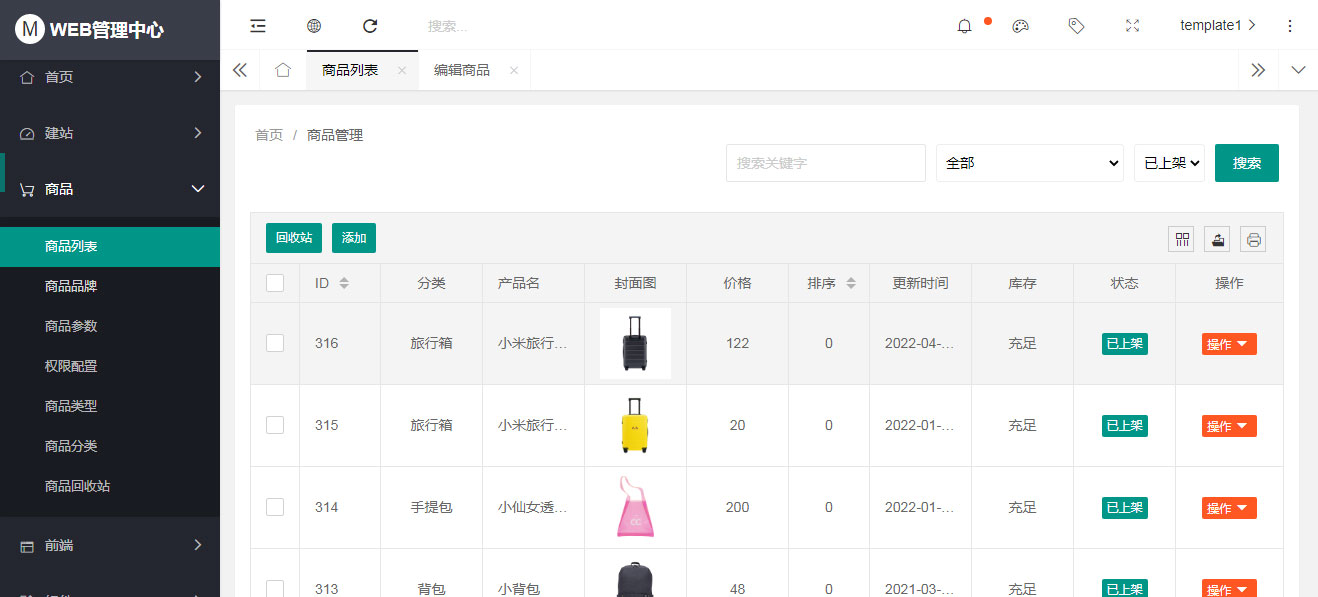Select the checkbox for product 314
Viewport: 1318px width, 597px height.
click(275, 507)
